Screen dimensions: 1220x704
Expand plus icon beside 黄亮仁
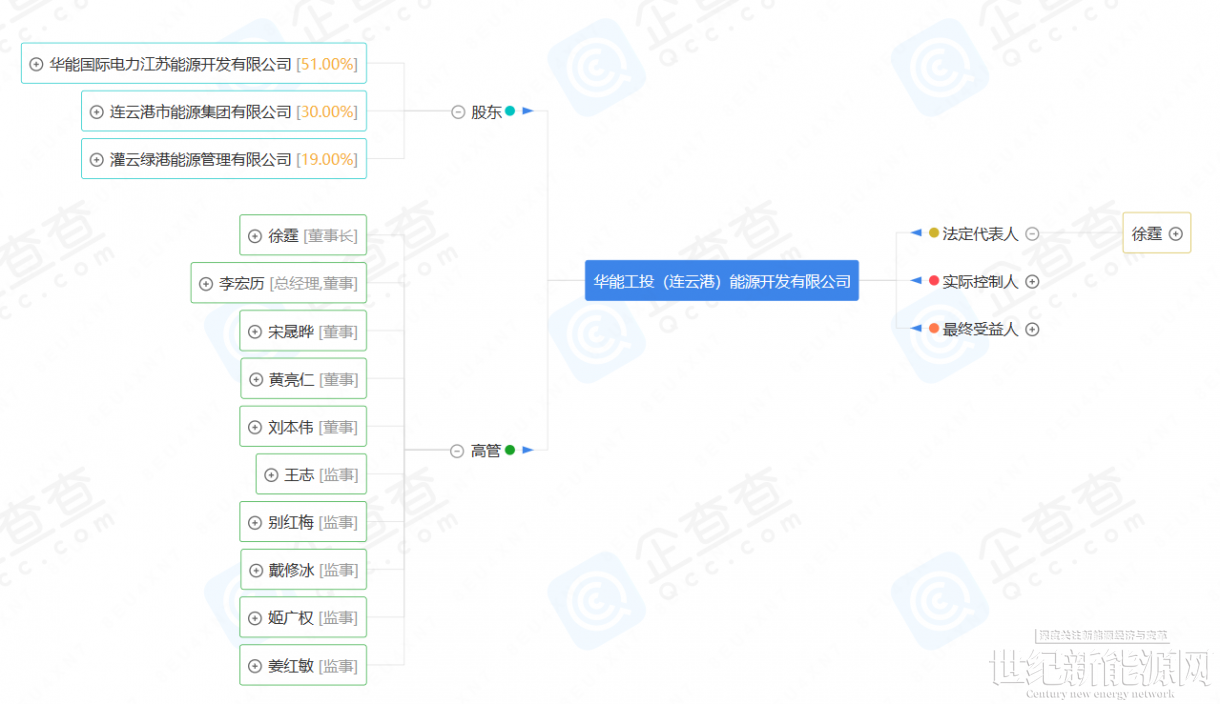256,380
